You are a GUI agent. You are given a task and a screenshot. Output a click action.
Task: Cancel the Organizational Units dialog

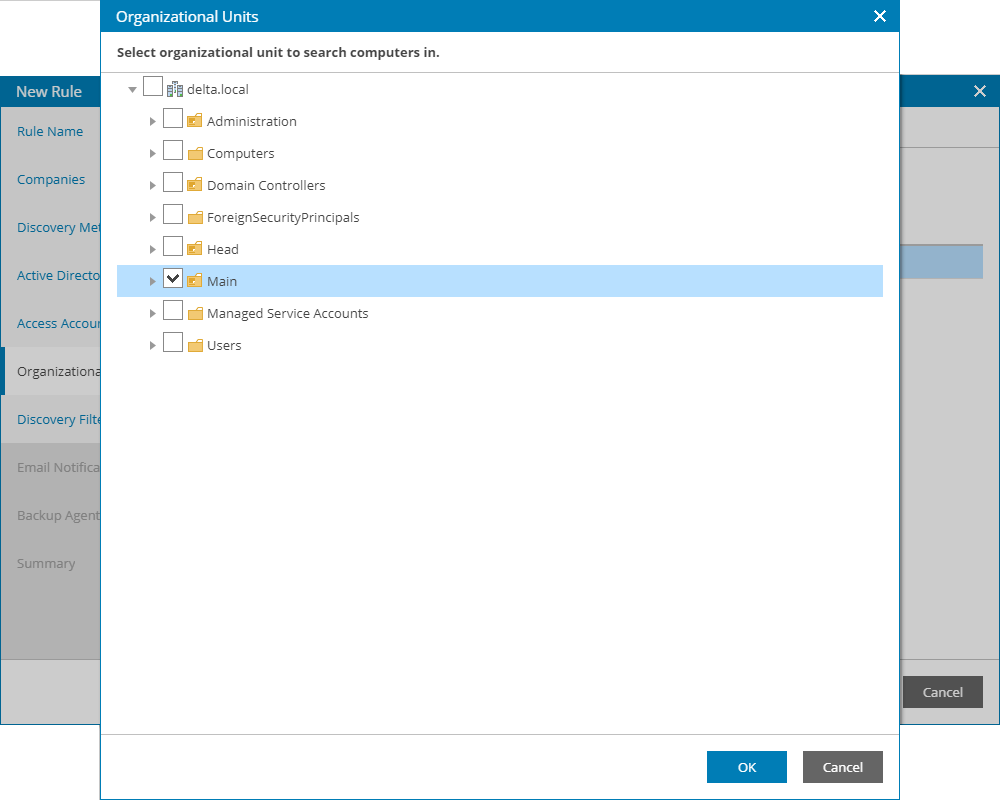pyautogui.click(x=842, y=767)
